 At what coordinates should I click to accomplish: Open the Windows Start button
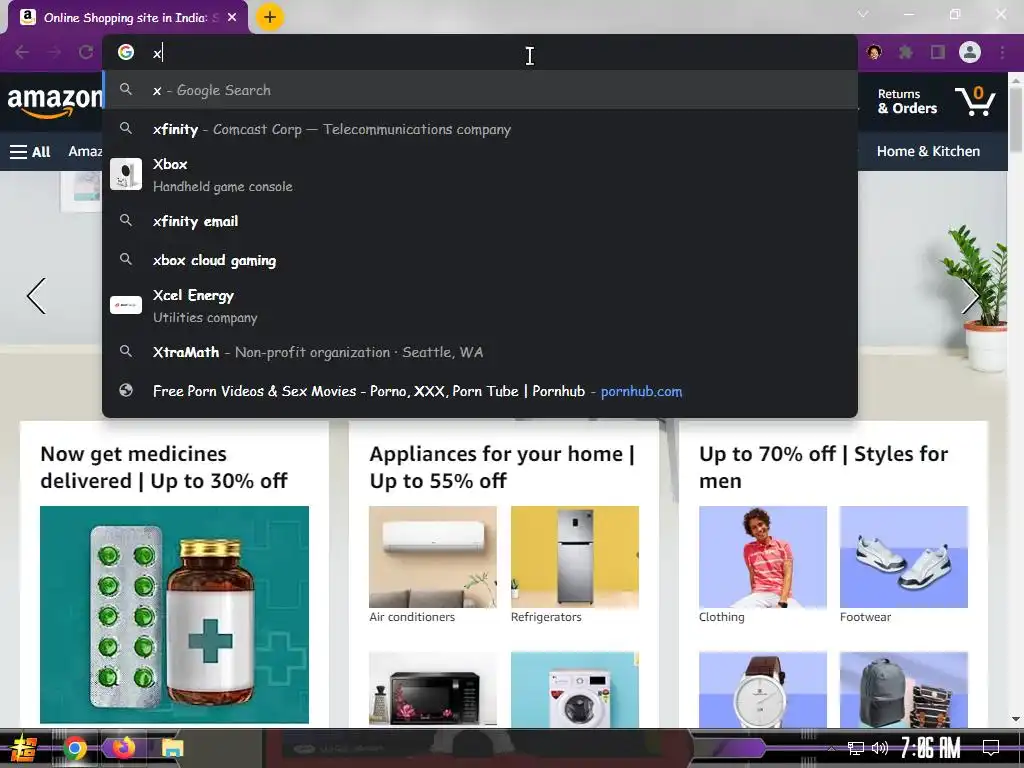pos(23,748)
